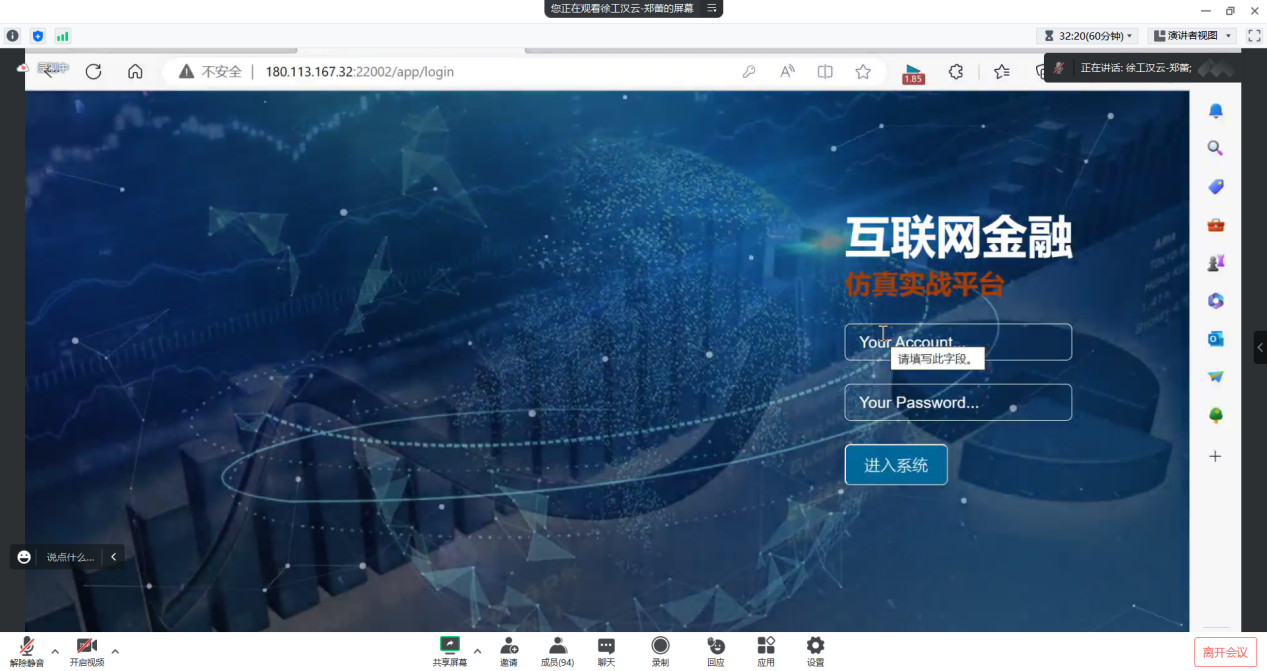Open meeting settings gear
1267x671 pixels.
pyautogui.click(x=815, y=647)
